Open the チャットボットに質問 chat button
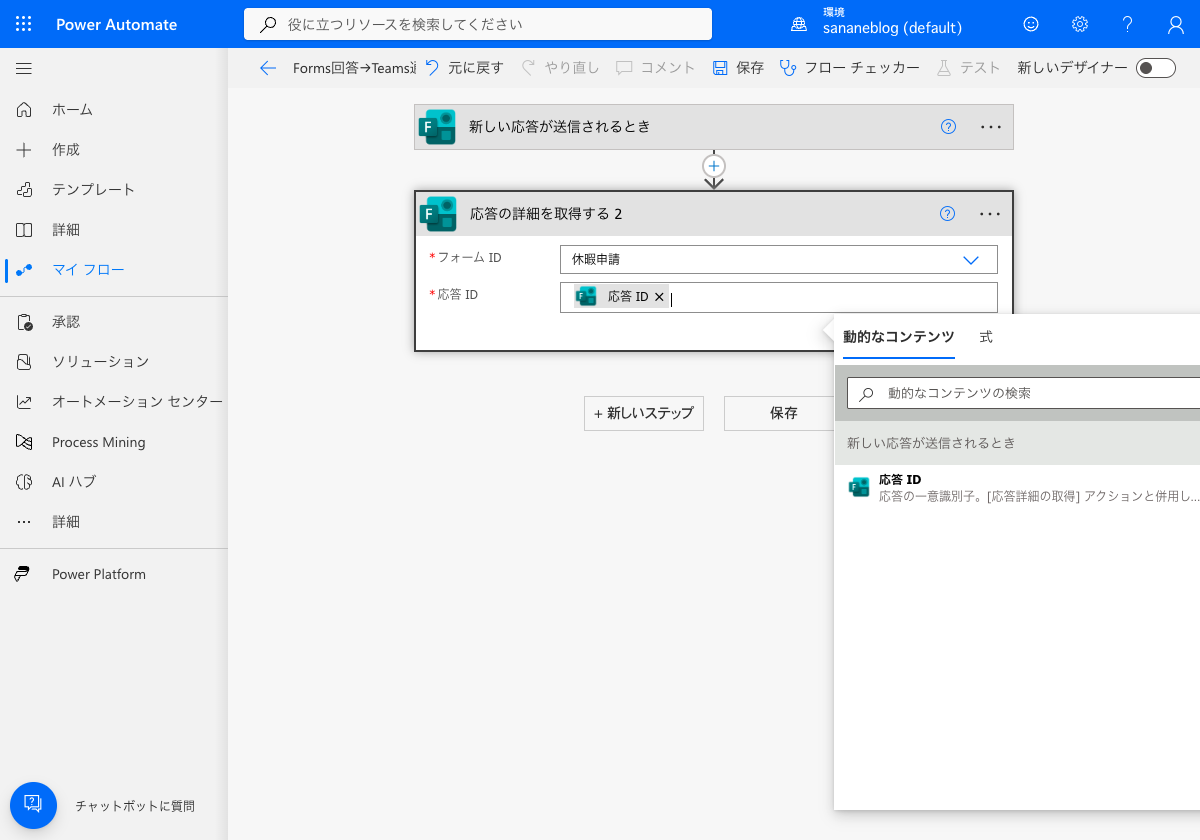 click(34, 806)
